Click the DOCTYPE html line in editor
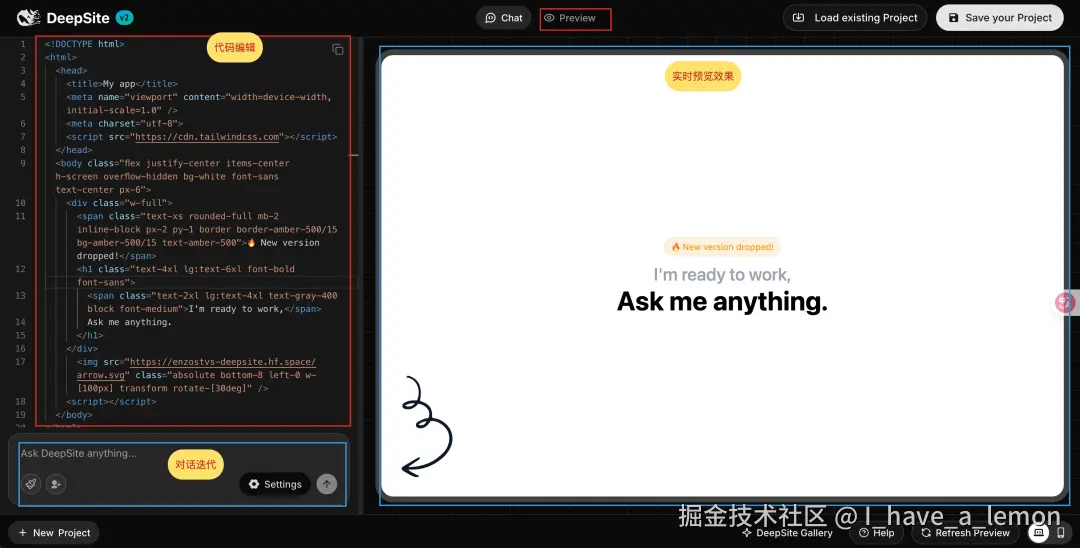Screen dimensions: 1080x548 coord(85,44)
